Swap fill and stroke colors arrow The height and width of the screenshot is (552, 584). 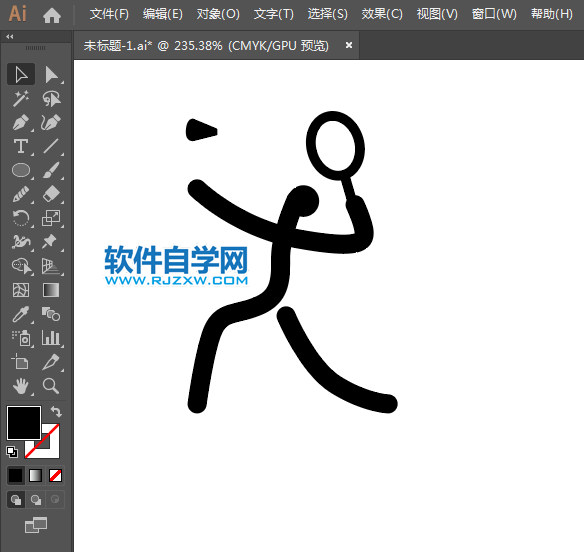click(x=56, y=412)
